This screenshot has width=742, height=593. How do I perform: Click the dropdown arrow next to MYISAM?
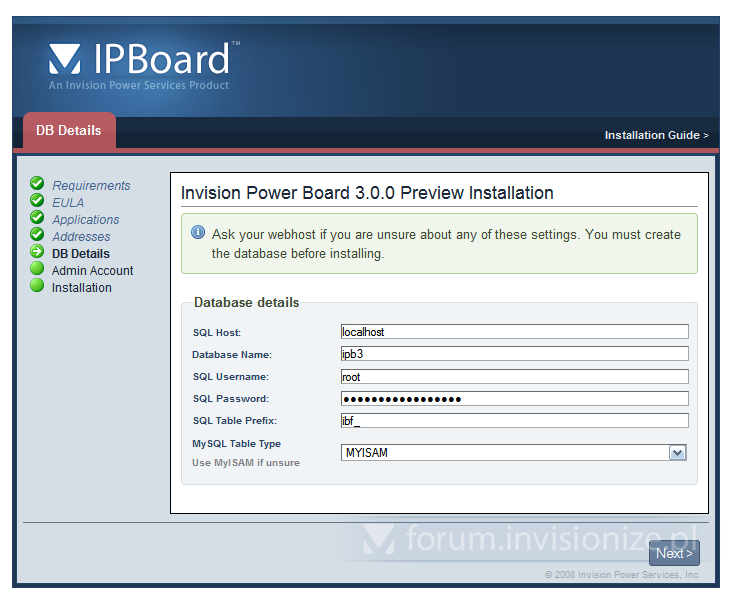677,453
